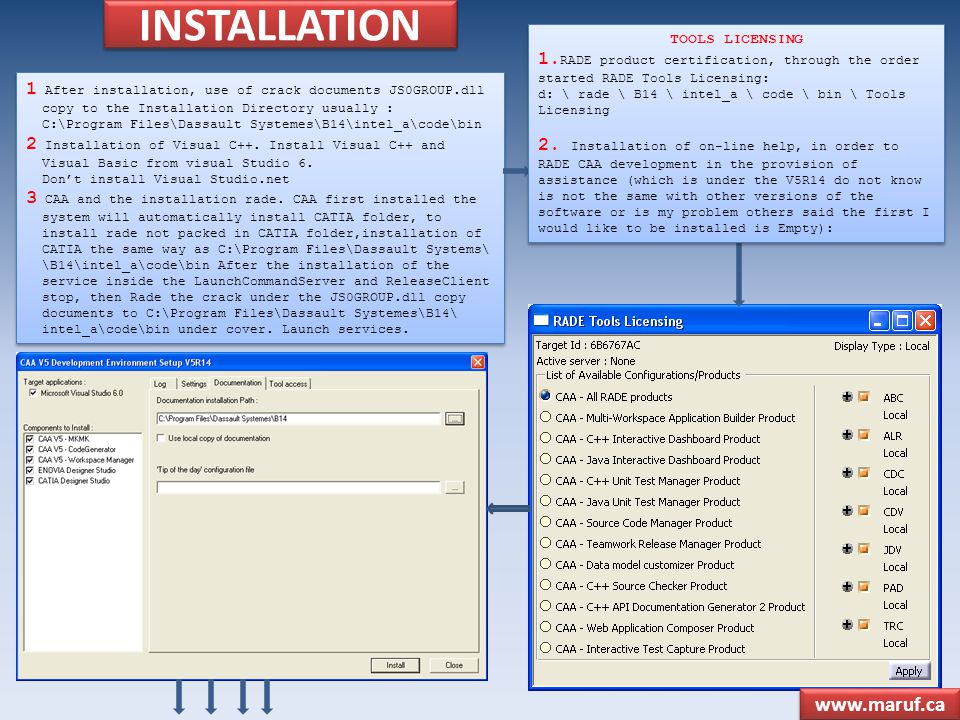This screenshot has height=720, width=960.
Task: Browse for the documentation installation path
Action: tap(454, 419)
